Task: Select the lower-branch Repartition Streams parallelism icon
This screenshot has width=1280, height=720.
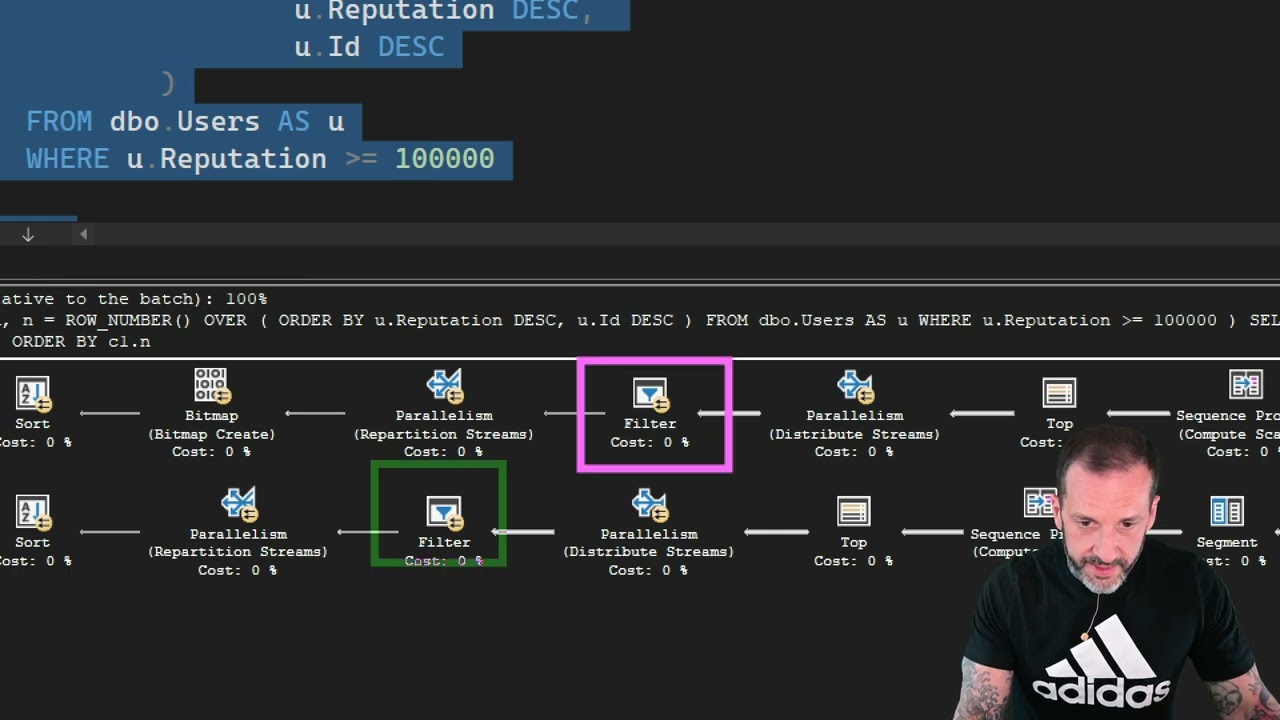Action: [239, 505]
